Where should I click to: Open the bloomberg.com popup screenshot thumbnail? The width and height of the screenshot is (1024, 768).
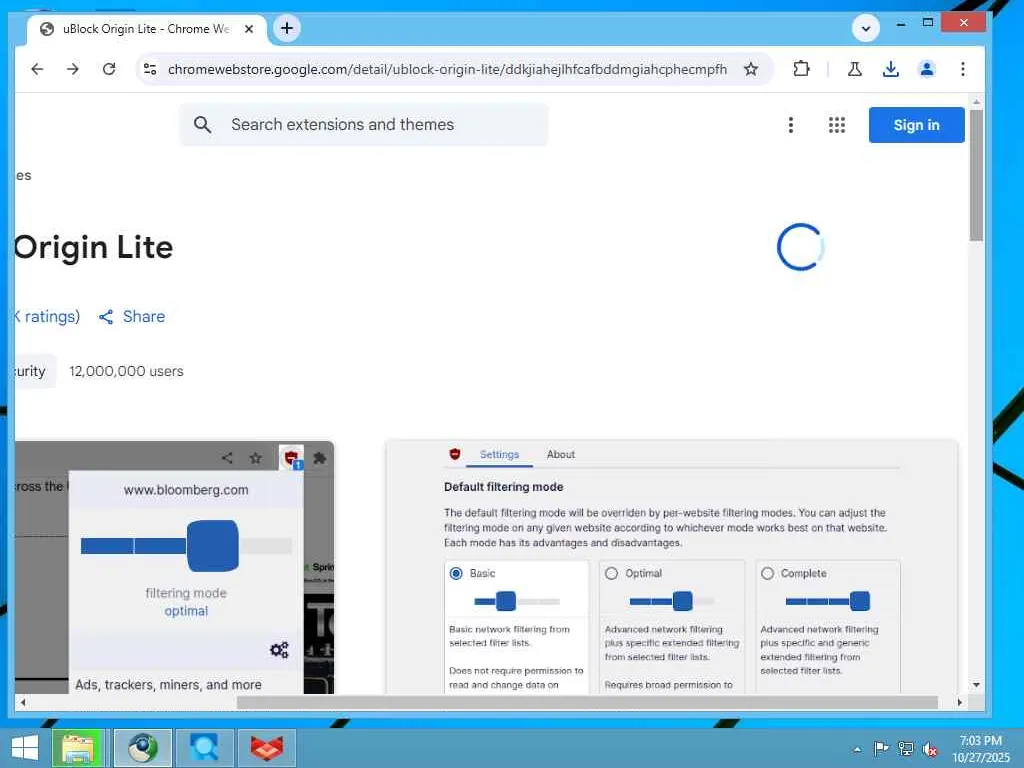[174, 568]
